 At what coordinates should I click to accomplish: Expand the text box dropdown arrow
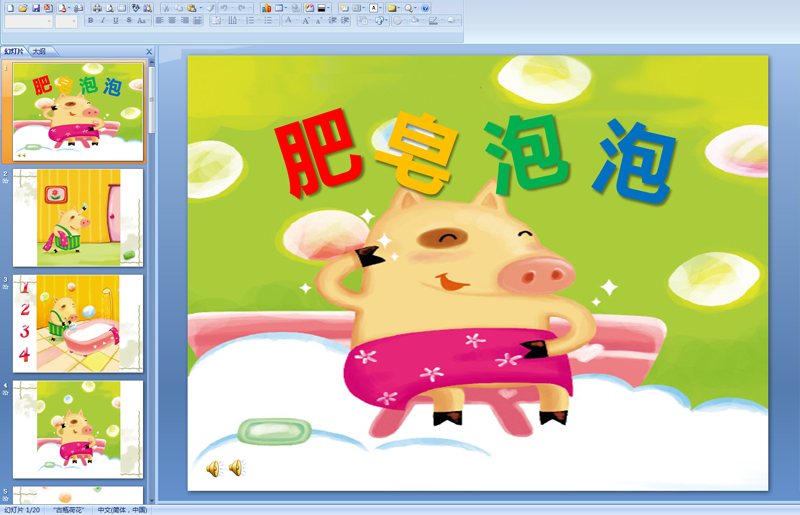[x=381, y=8]
